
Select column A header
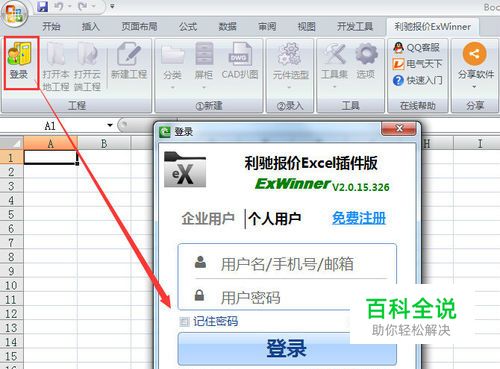pyautogui.click(x=50, y=143)
